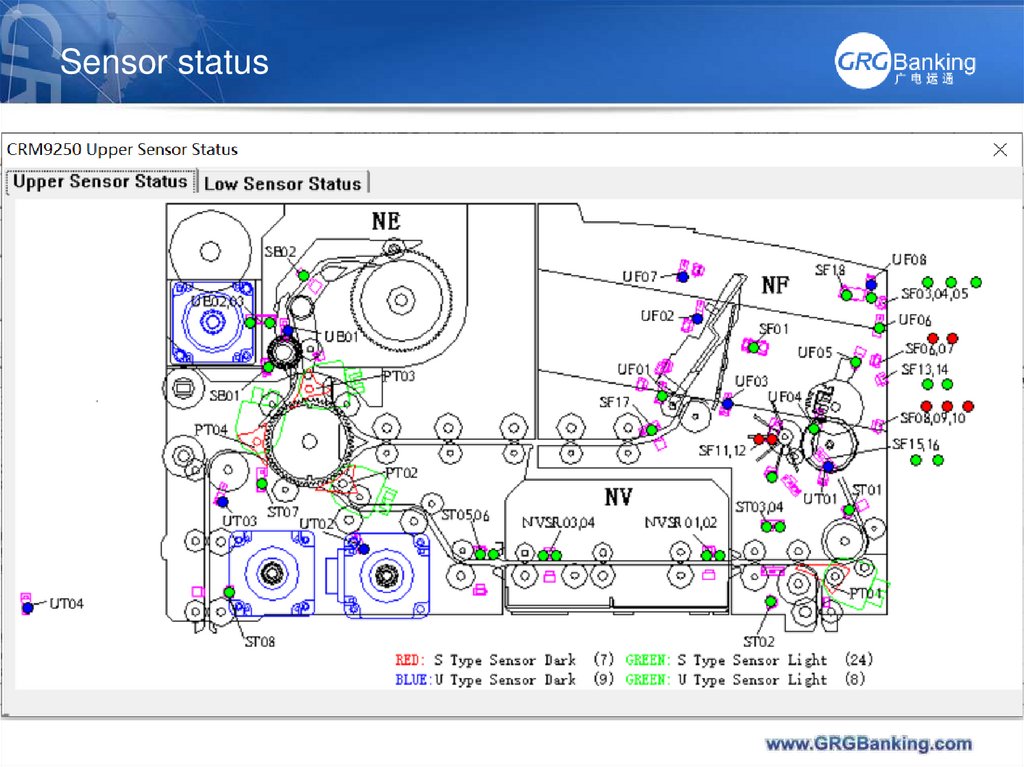Toggle the blue UT01 sensor indicator
This screenshot has height=767, width=1024.
tap(828, 466)
